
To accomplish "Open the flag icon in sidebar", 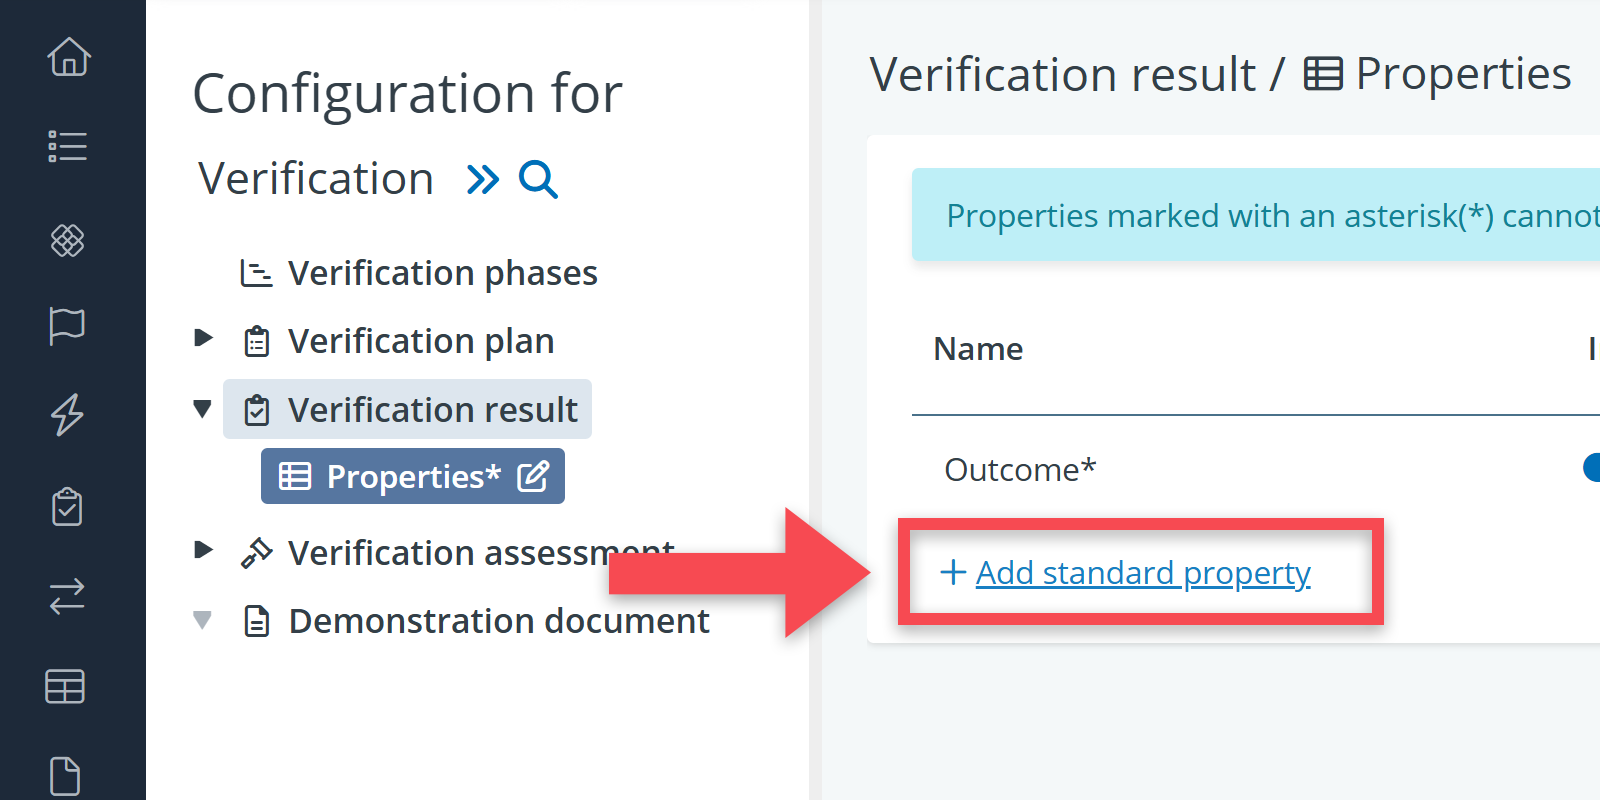I will (68, 326).
